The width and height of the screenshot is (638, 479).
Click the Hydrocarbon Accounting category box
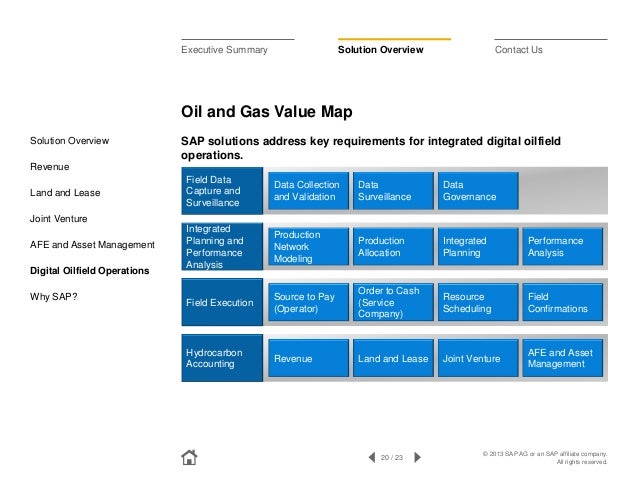(x=222, y=358)
